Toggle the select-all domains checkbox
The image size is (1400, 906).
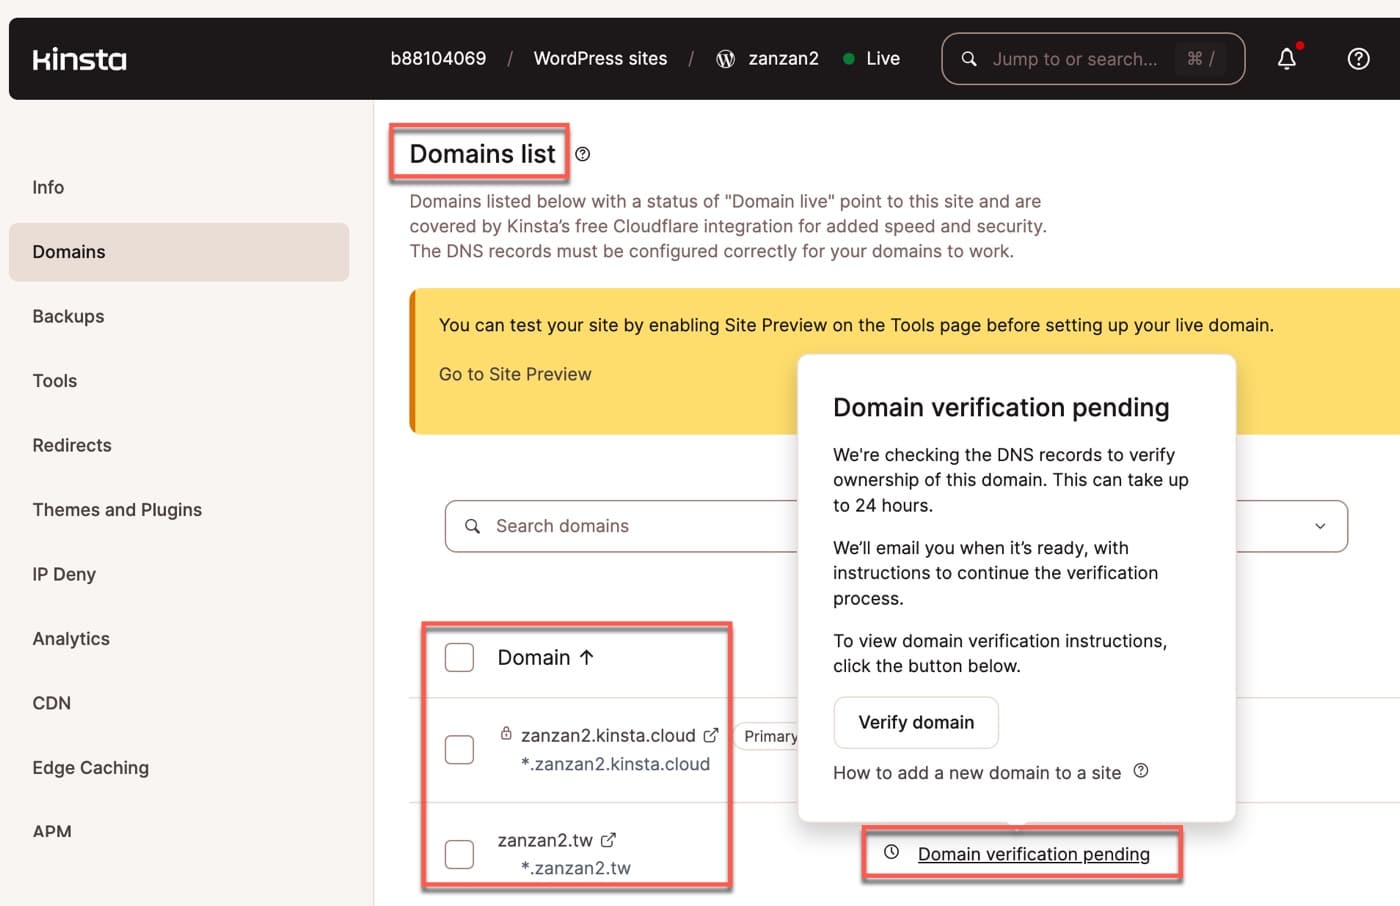(x=459, y=657)
